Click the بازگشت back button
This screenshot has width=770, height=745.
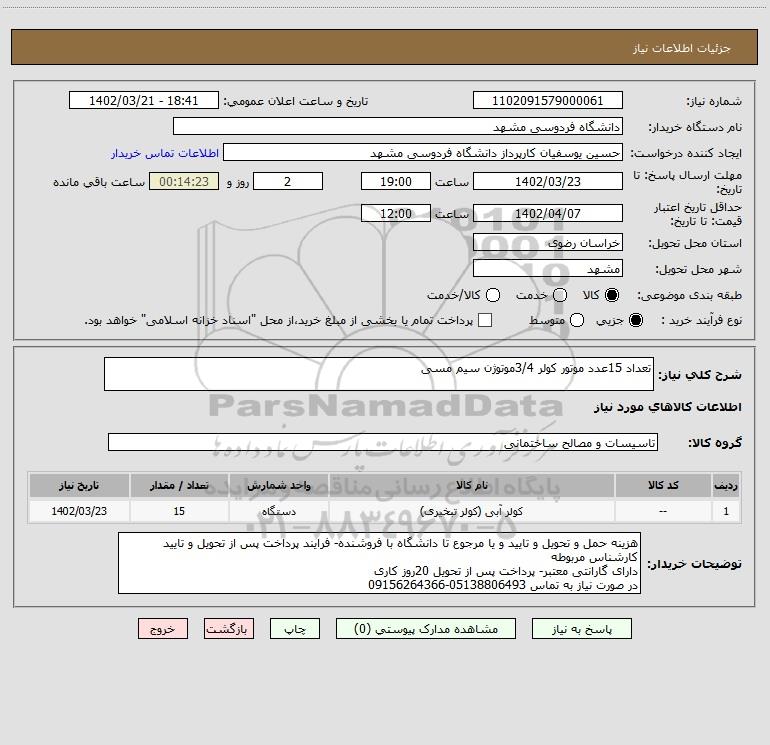[x=229, y=629]
